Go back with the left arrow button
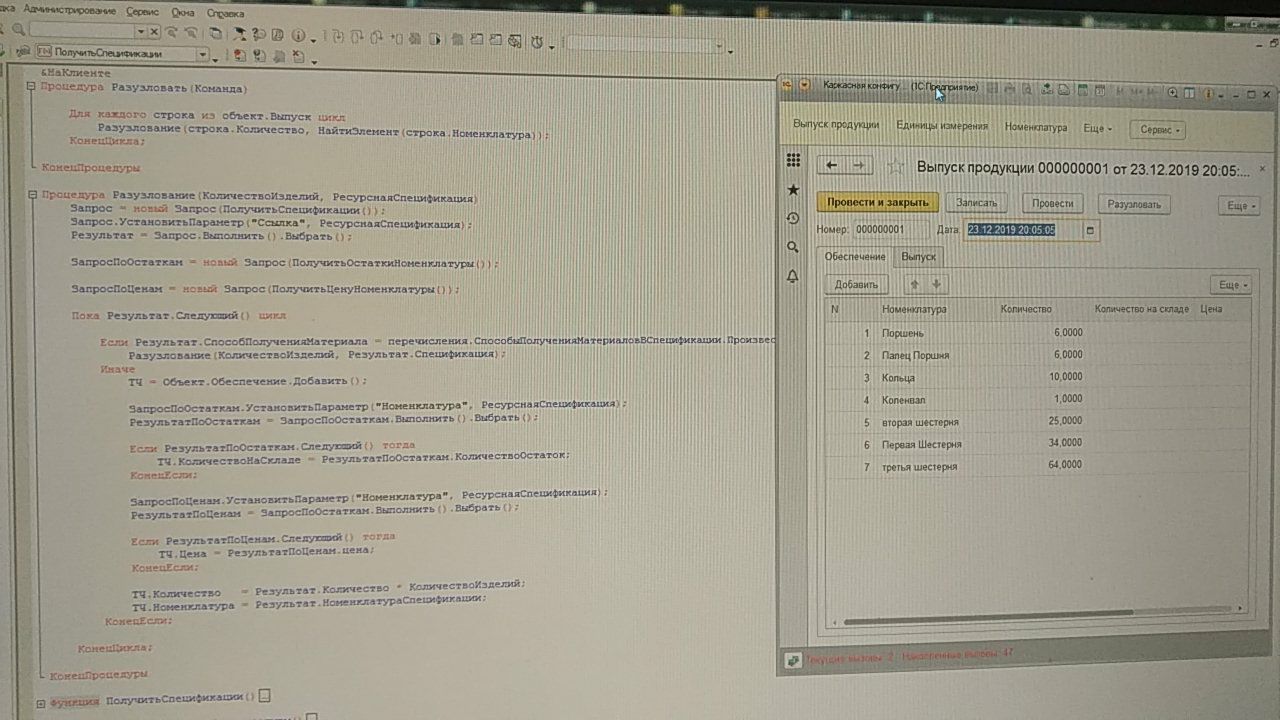 pos(832,165)
